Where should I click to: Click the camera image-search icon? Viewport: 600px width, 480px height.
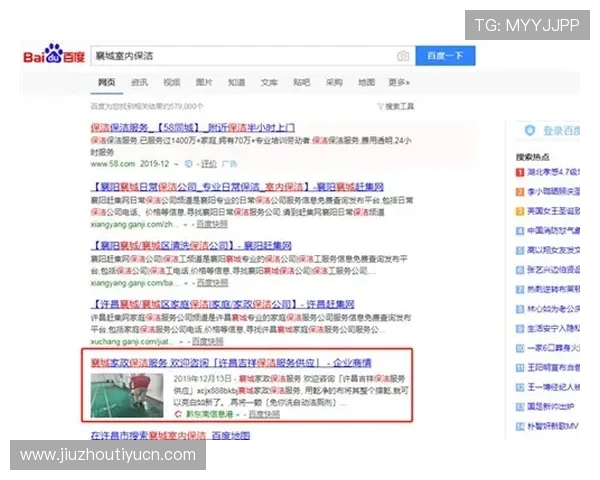(x=403, y=56)
